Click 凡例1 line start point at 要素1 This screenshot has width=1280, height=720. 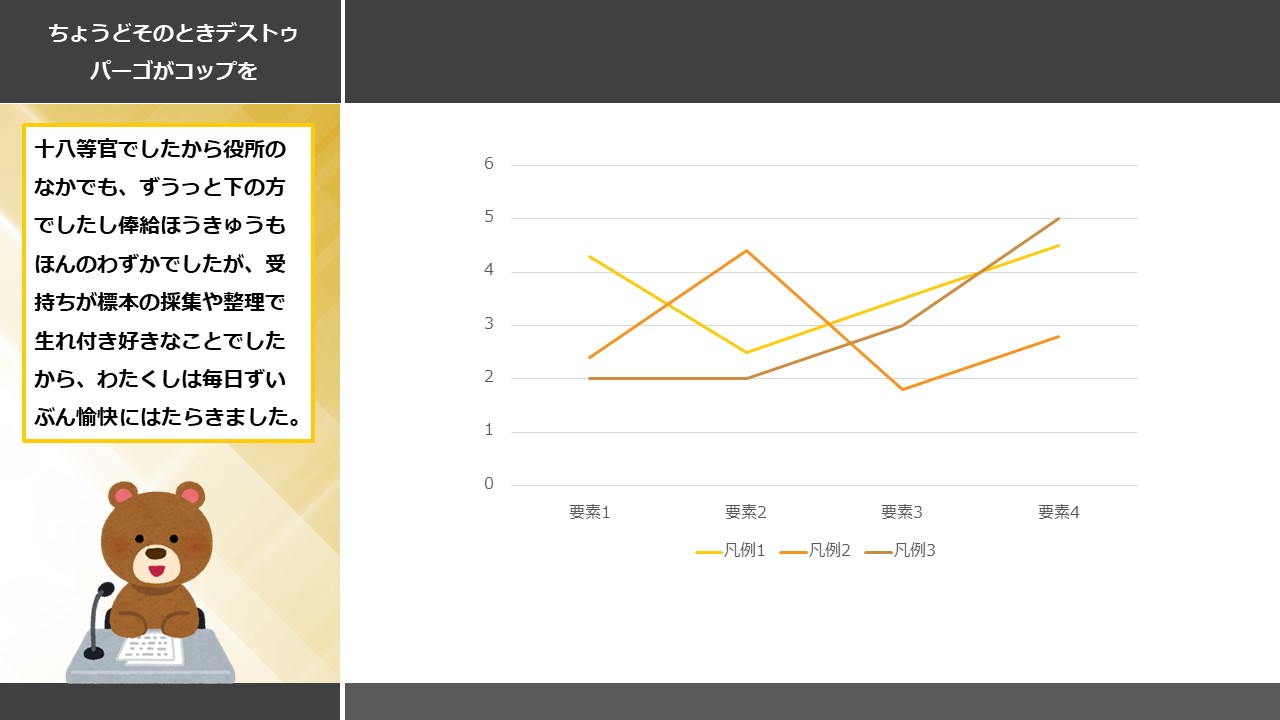590,256
